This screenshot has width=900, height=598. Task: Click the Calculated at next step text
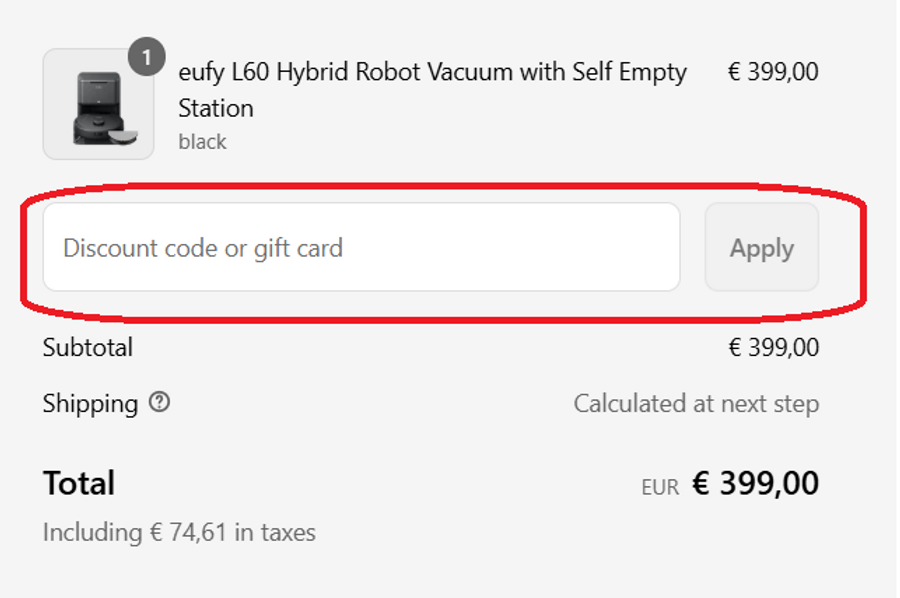coord(696,403)
